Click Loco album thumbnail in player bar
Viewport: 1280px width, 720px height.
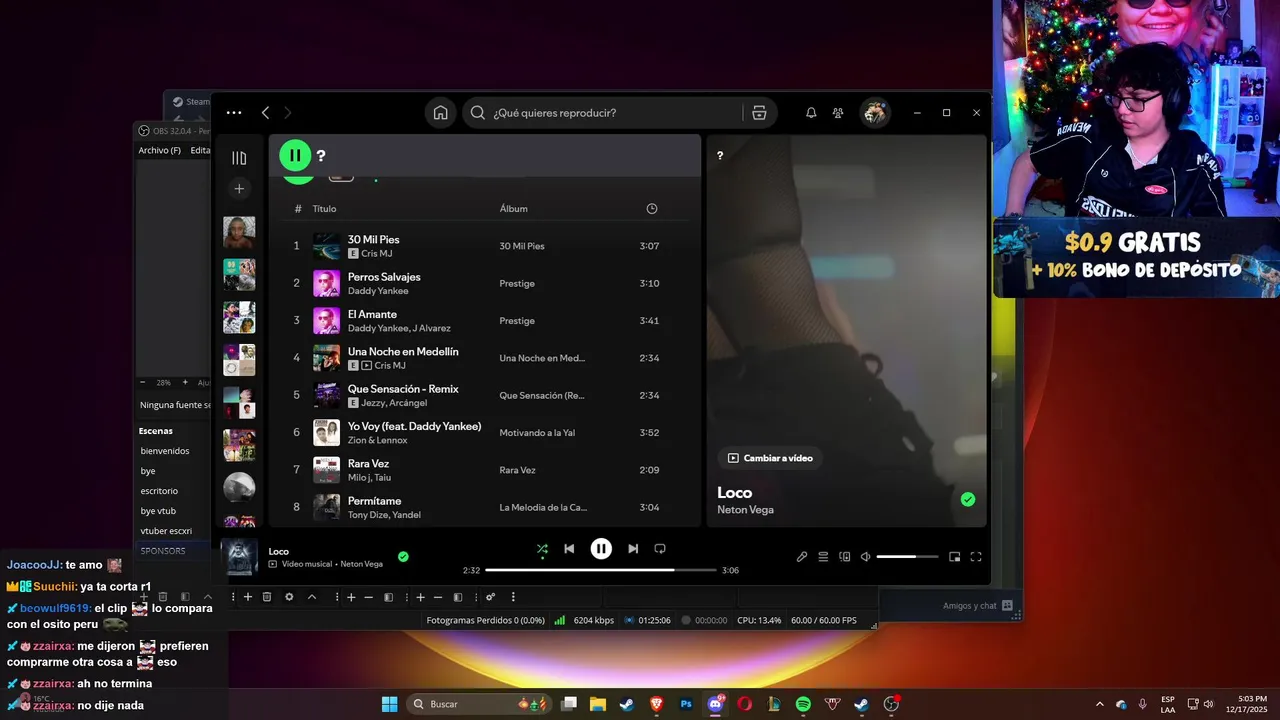click(x=240, y=557)
